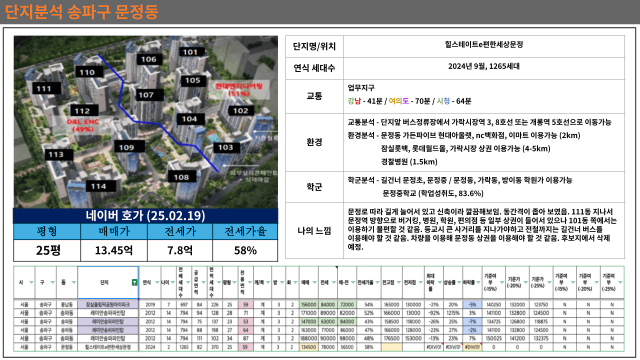Click the 13.45억 sale price cell

coord(113,250)
